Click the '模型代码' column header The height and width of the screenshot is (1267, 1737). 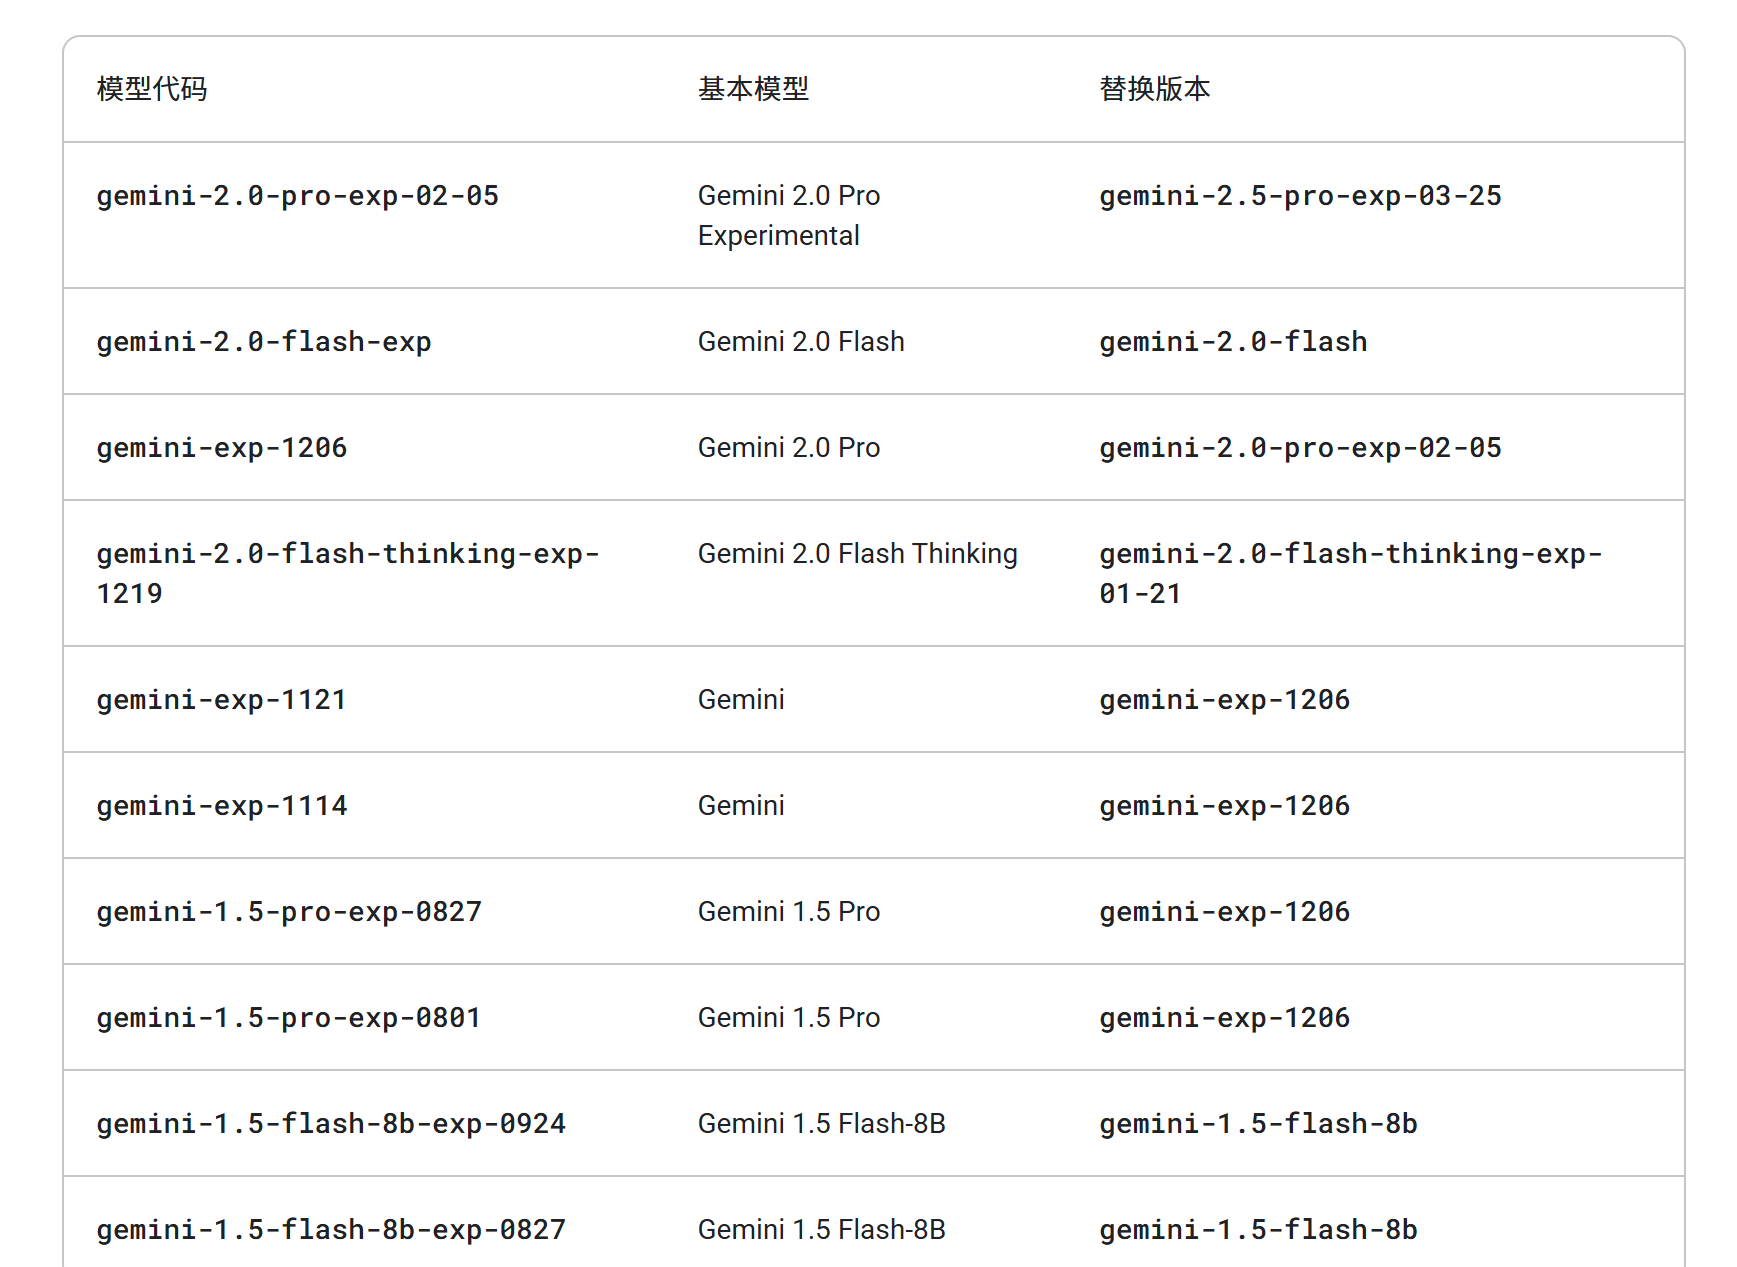point(152,89)
